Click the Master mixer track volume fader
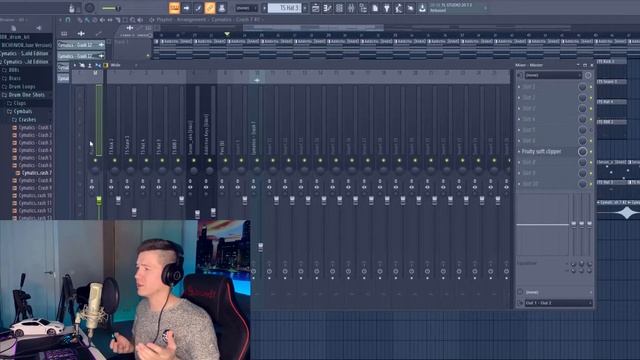The height and width of the screenshot is (360, 640). click(x=99, y=200)
